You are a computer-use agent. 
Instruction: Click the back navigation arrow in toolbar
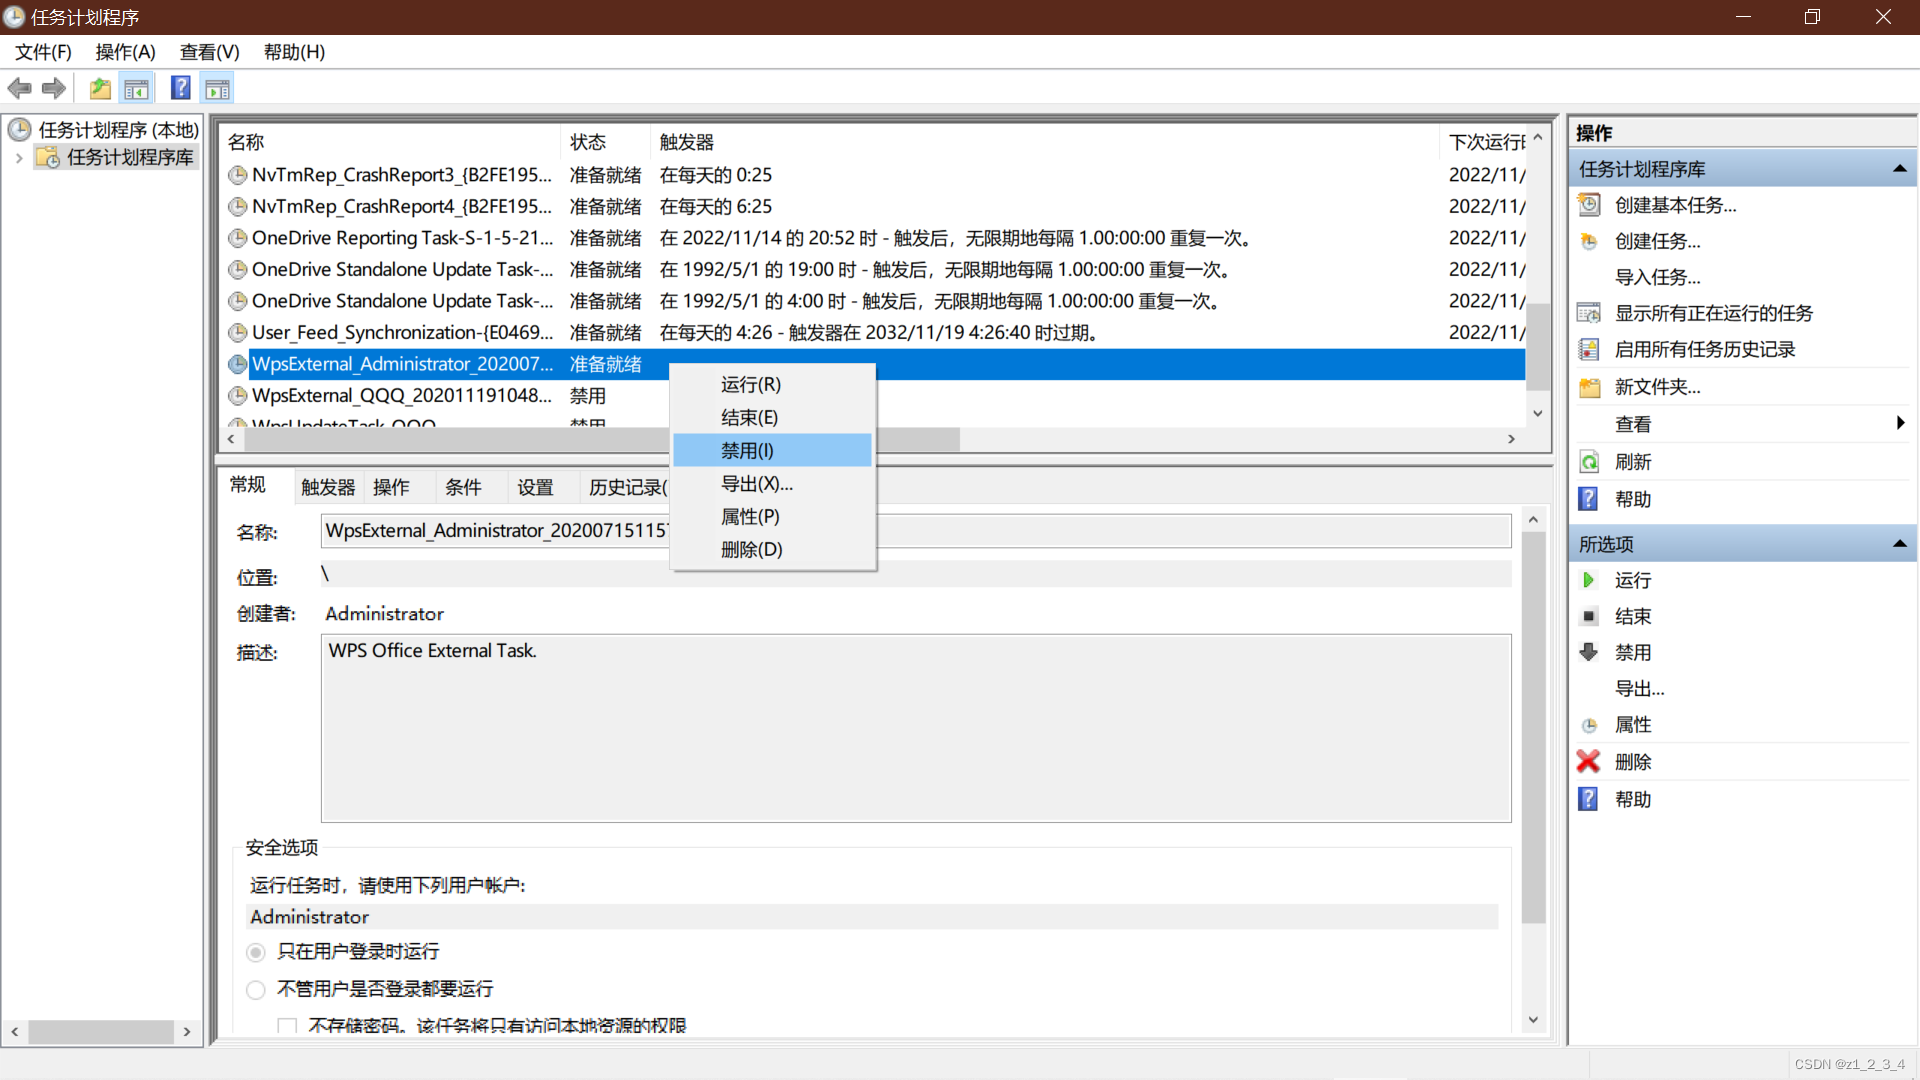pyautogui.click(x=19, y=88)
